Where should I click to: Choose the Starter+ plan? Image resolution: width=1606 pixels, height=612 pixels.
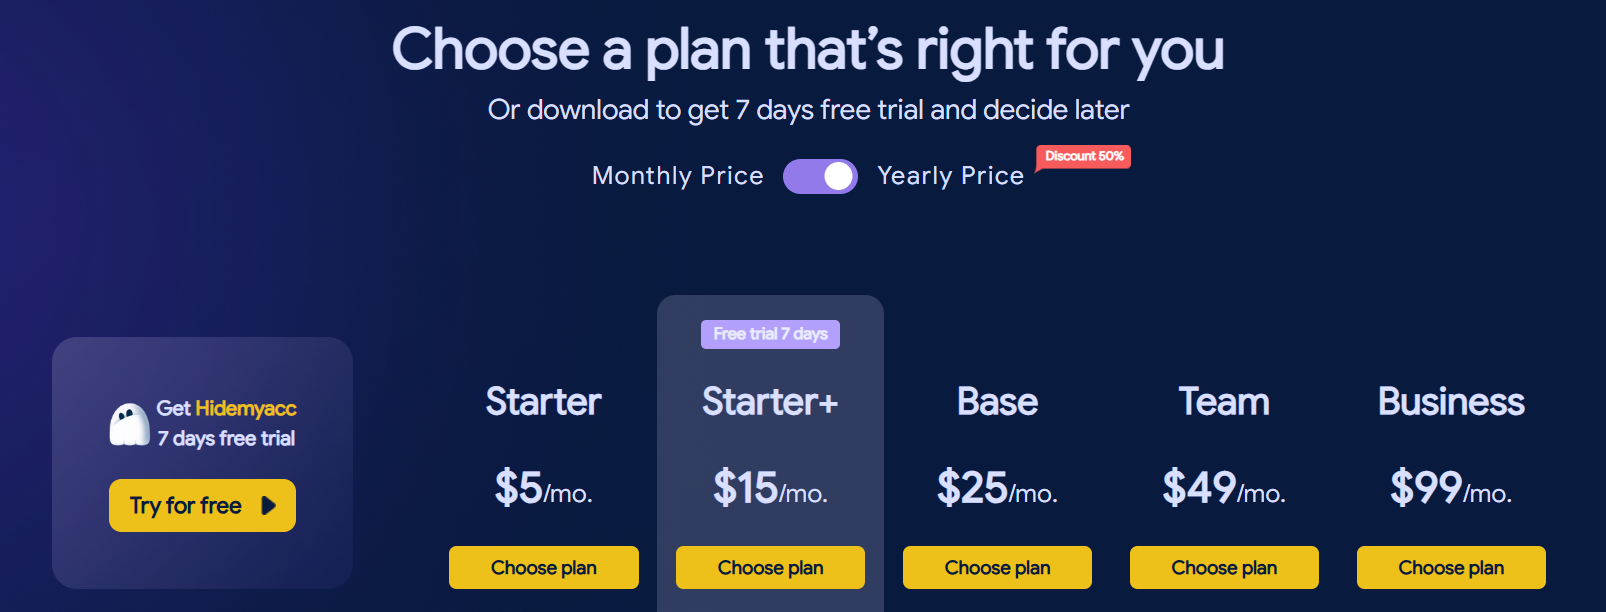point(770,568)
